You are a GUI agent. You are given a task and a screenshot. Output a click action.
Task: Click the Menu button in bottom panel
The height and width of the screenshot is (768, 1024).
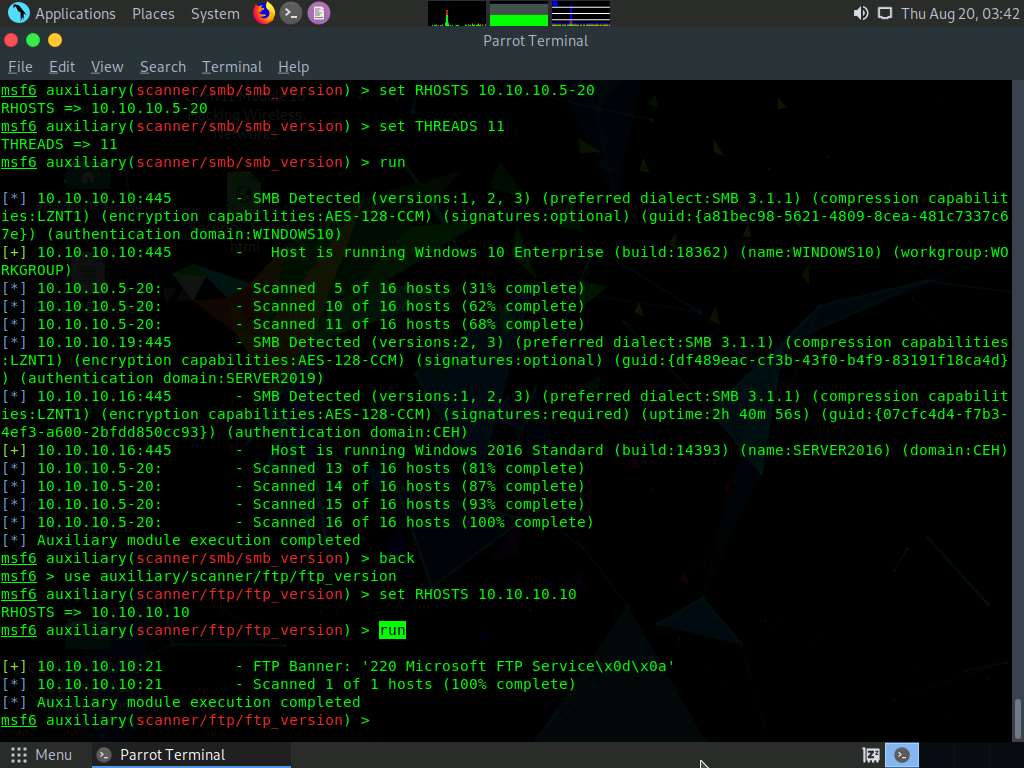40,755
